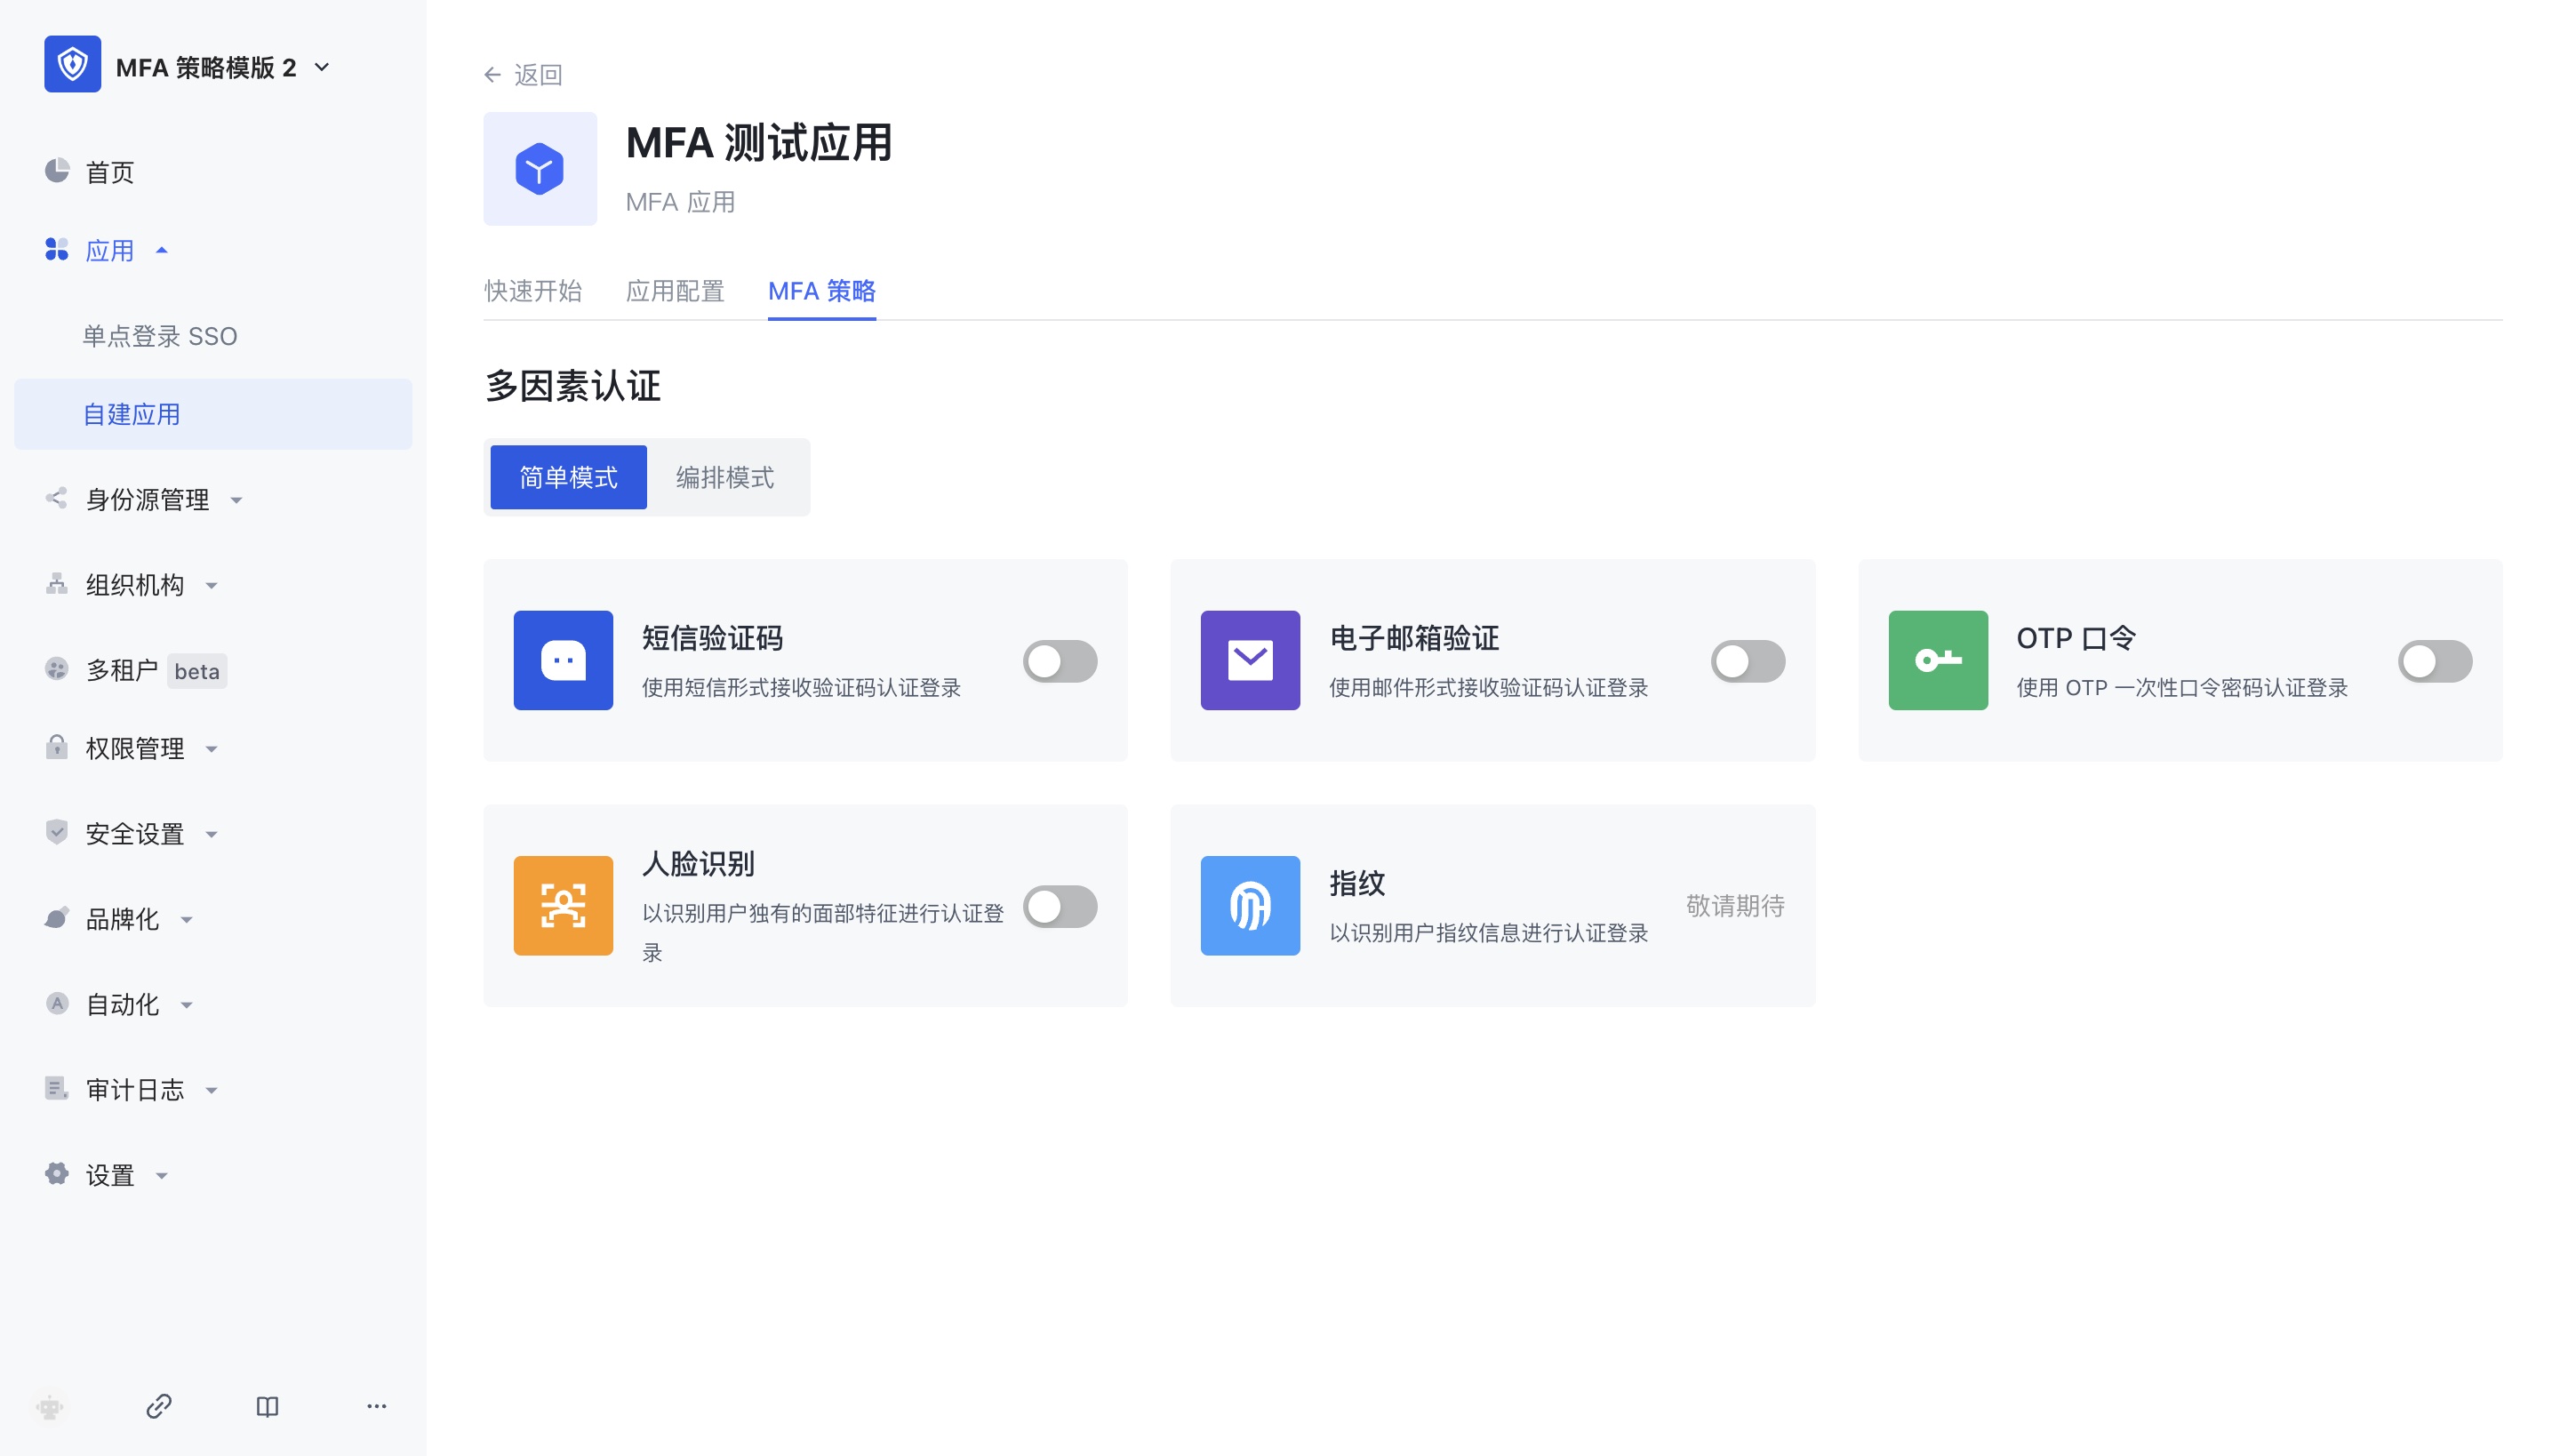Click the 指纹 fingerprint icon
Viewport: 2560px width, 1456px height.
1249,905
